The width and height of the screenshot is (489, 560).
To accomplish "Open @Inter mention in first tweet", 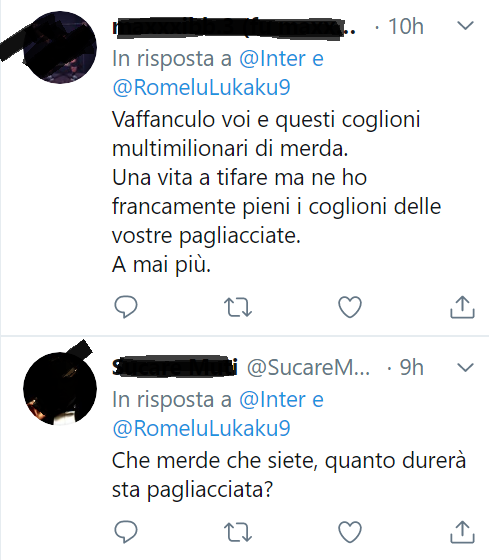I will [273, 59].
